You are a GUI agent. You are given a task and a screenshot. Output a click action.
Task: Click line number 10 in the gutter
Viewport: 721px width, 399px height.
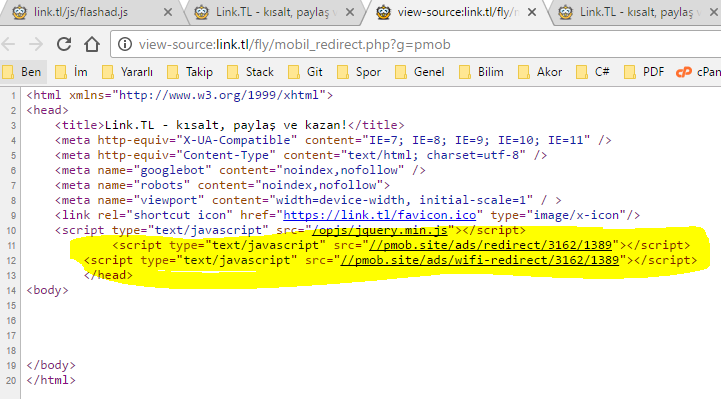click(11, 231)
